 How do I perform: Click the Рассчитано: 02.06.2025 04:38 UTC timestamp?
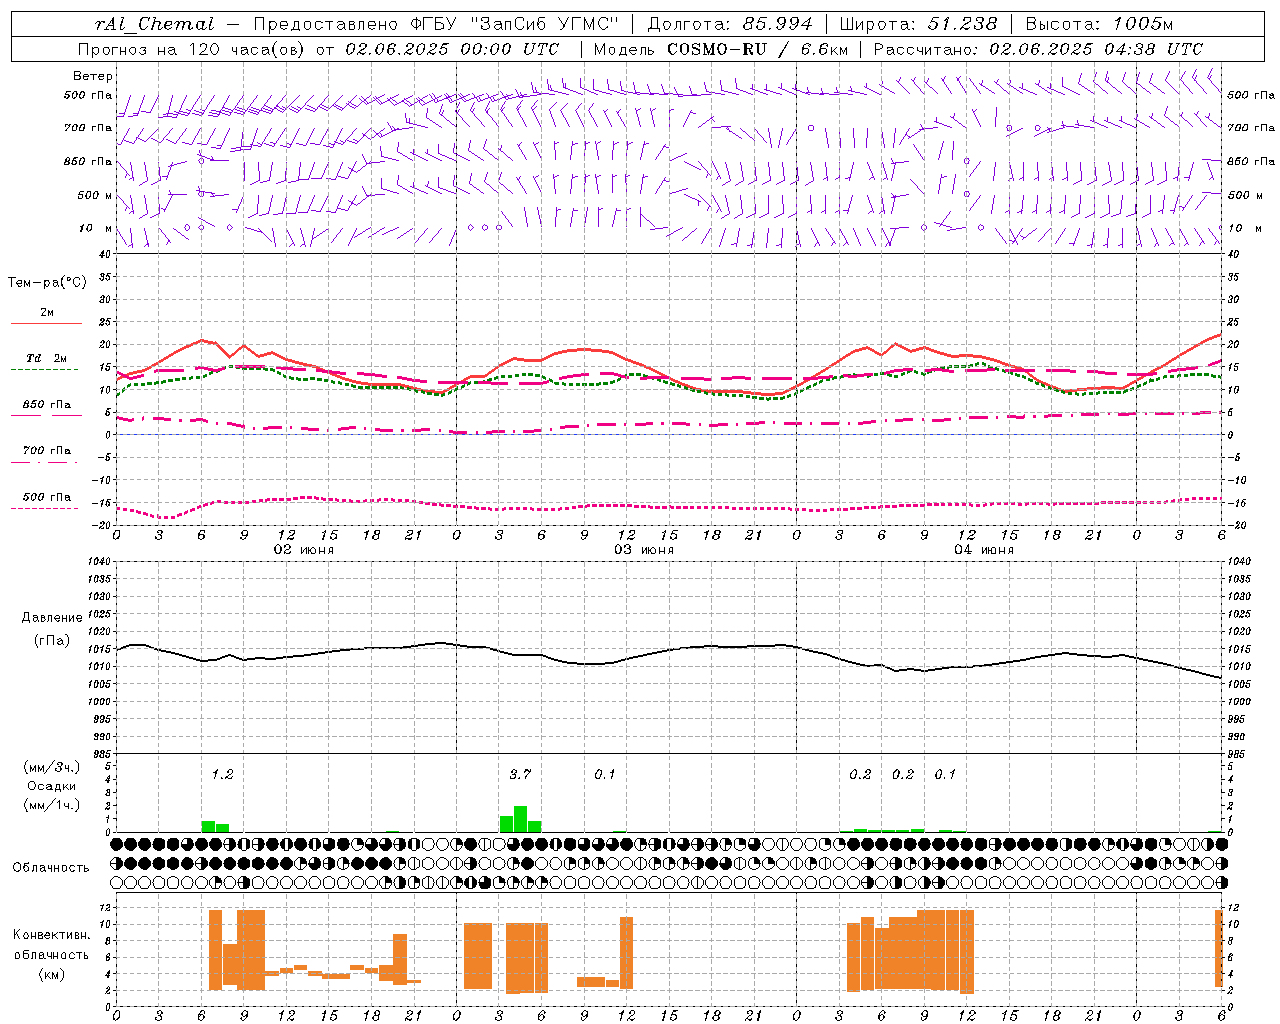(1038, 49)
